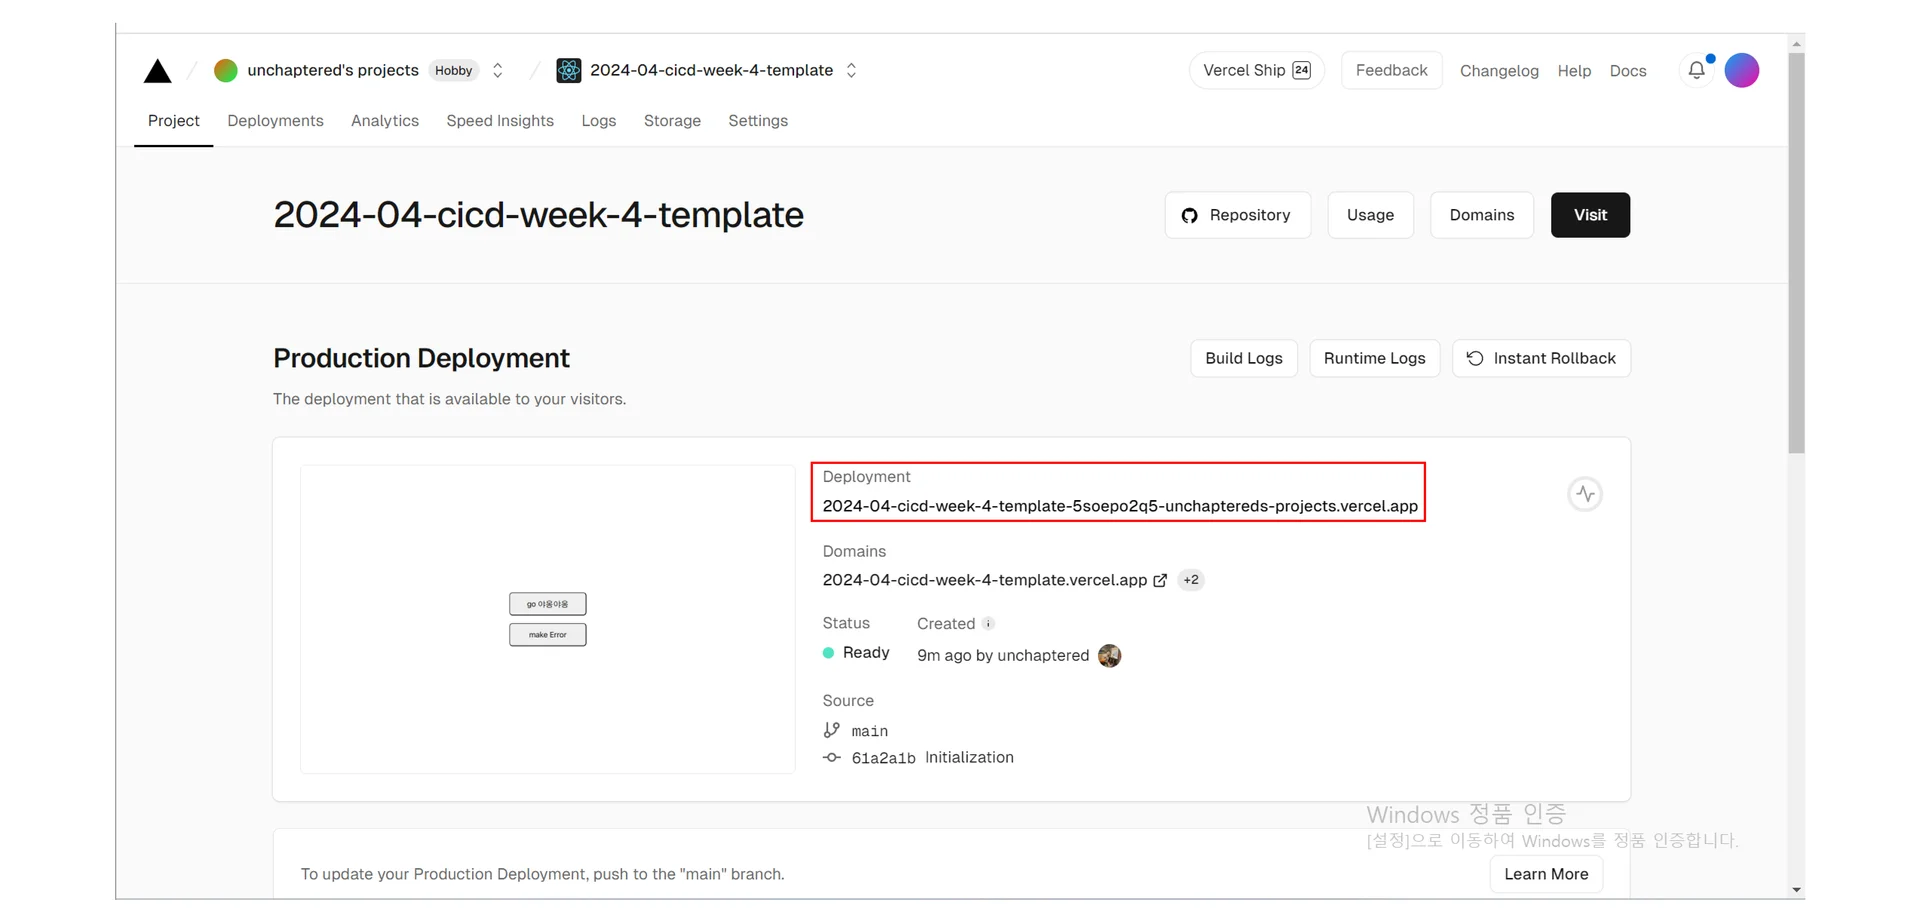Open the user avatar menu
This screenshot has width=1920, height=909.
[1741, 70]
